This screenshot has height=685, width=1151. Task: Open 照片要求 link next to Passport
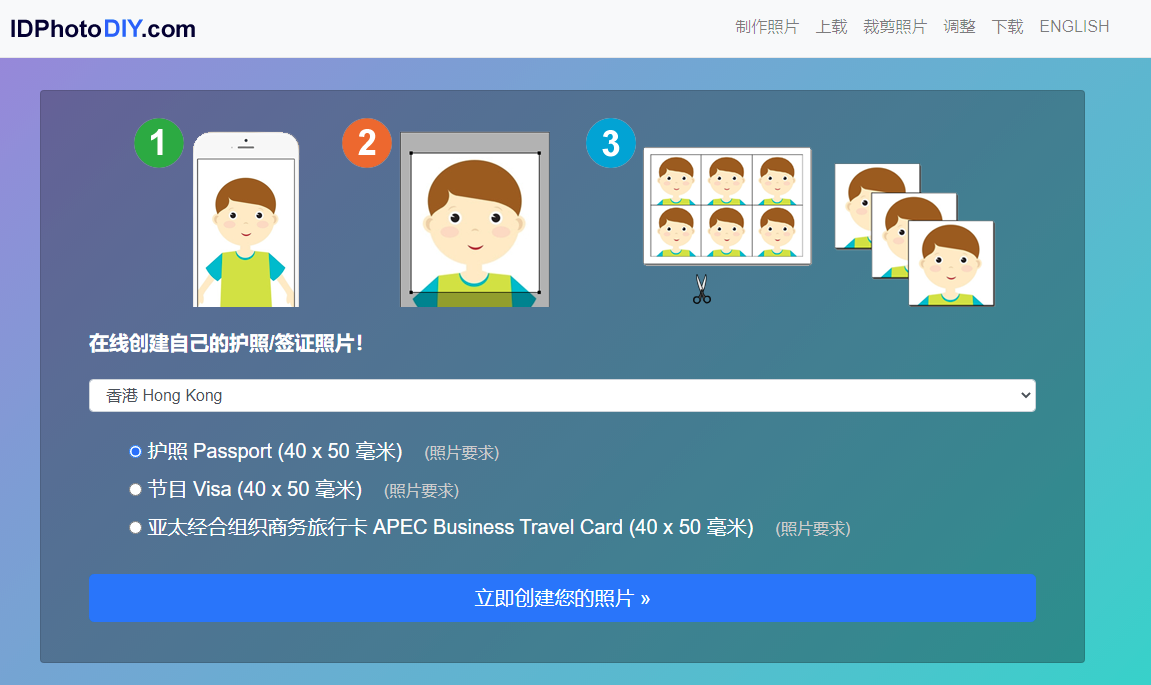(x=461, y=453)
